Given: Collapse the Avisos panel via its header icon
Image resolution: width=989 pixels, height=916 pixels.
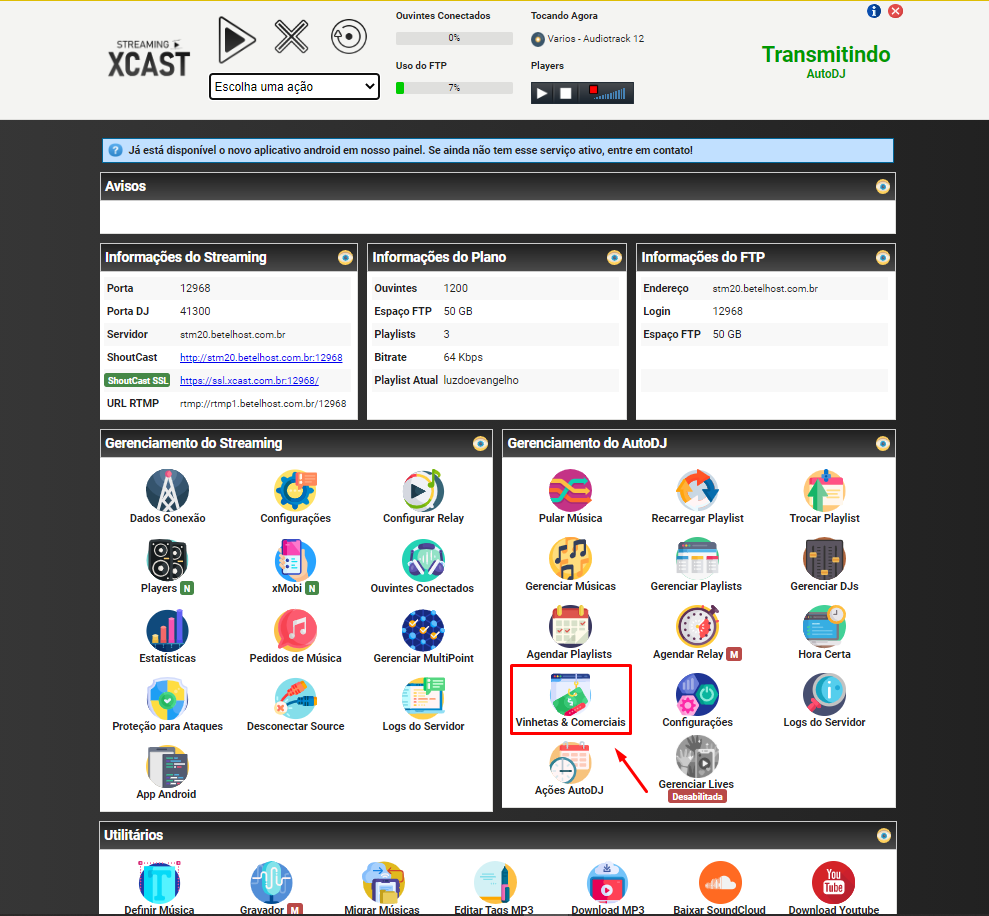Looking at the screenshot, I should (883, 187).
